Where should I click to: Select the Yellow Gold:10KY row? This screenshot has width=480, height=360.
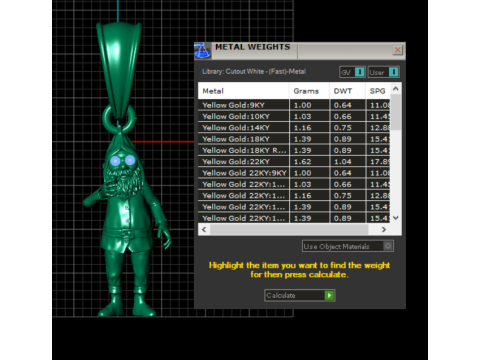(294, 116)
